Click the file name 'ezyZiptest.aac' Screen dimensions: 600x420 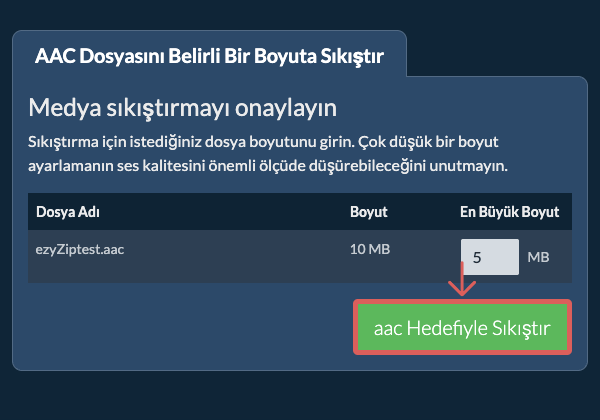click(80, 249)
